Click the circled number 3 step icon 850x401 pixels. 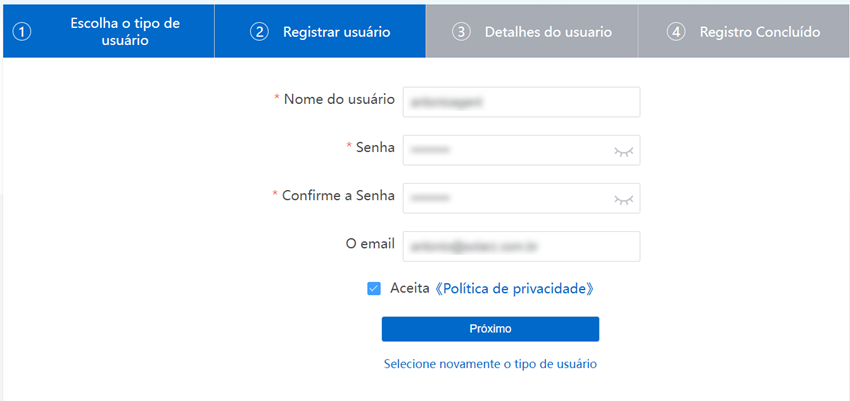click(x=461, y=31)
